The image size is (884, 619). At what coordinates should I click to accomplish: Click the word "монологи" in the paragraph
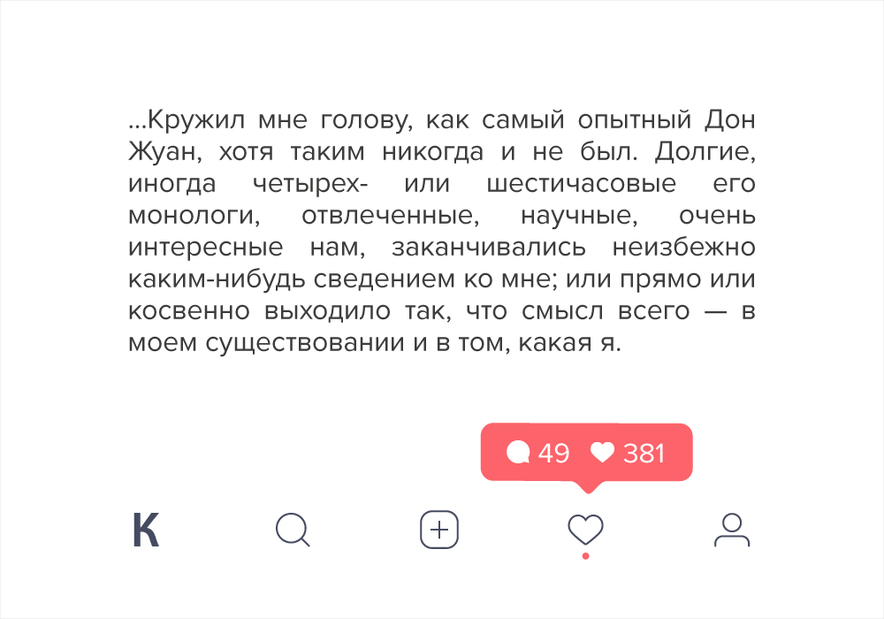pyautogui.click(x=194, y=216)
